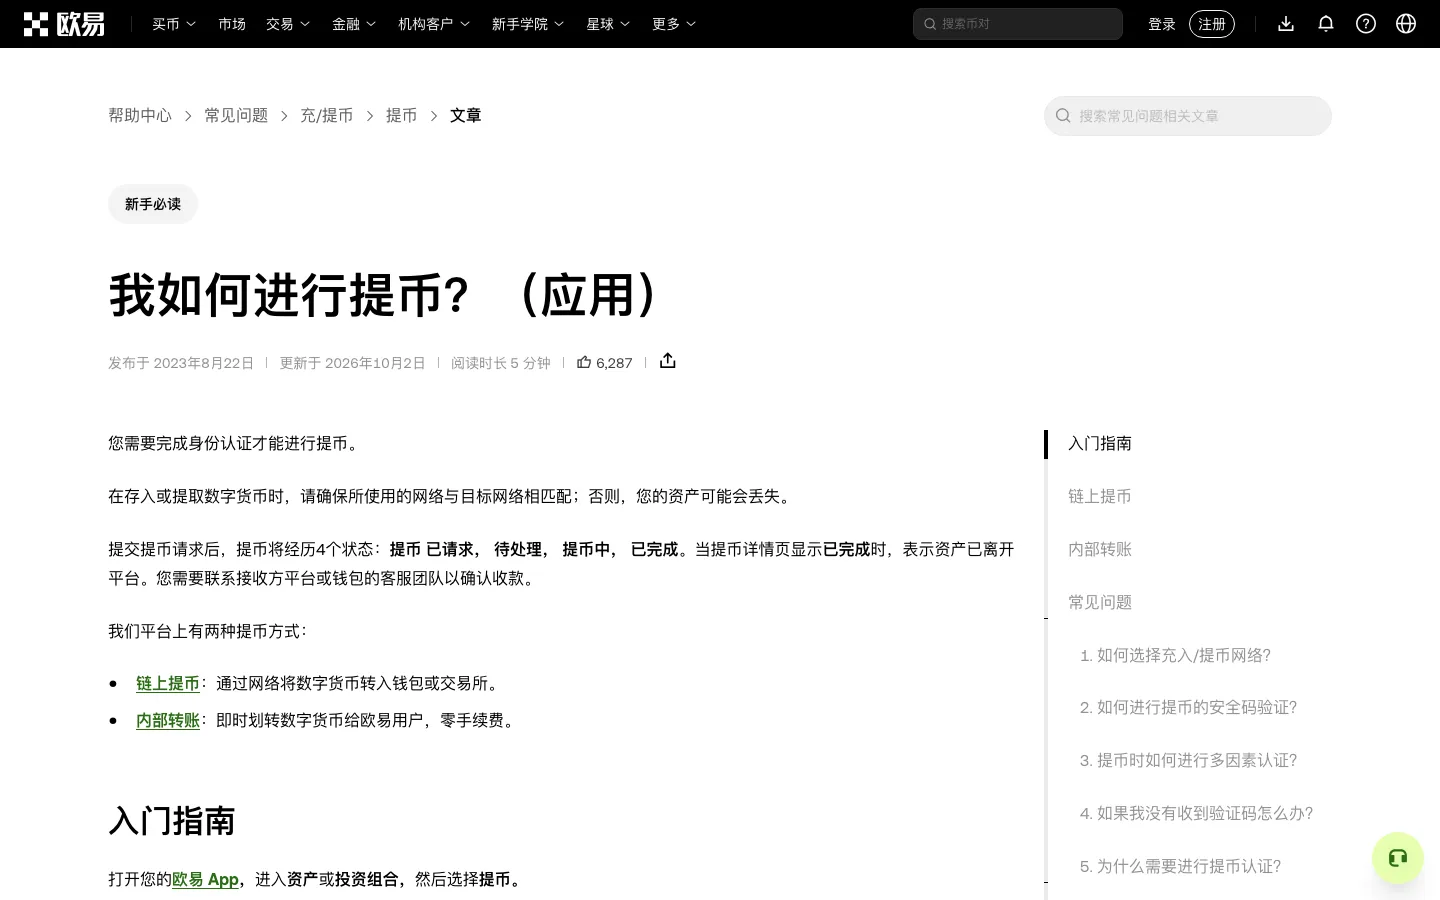Open the 链上提币 link in the bullet list

tap(168, 684)
